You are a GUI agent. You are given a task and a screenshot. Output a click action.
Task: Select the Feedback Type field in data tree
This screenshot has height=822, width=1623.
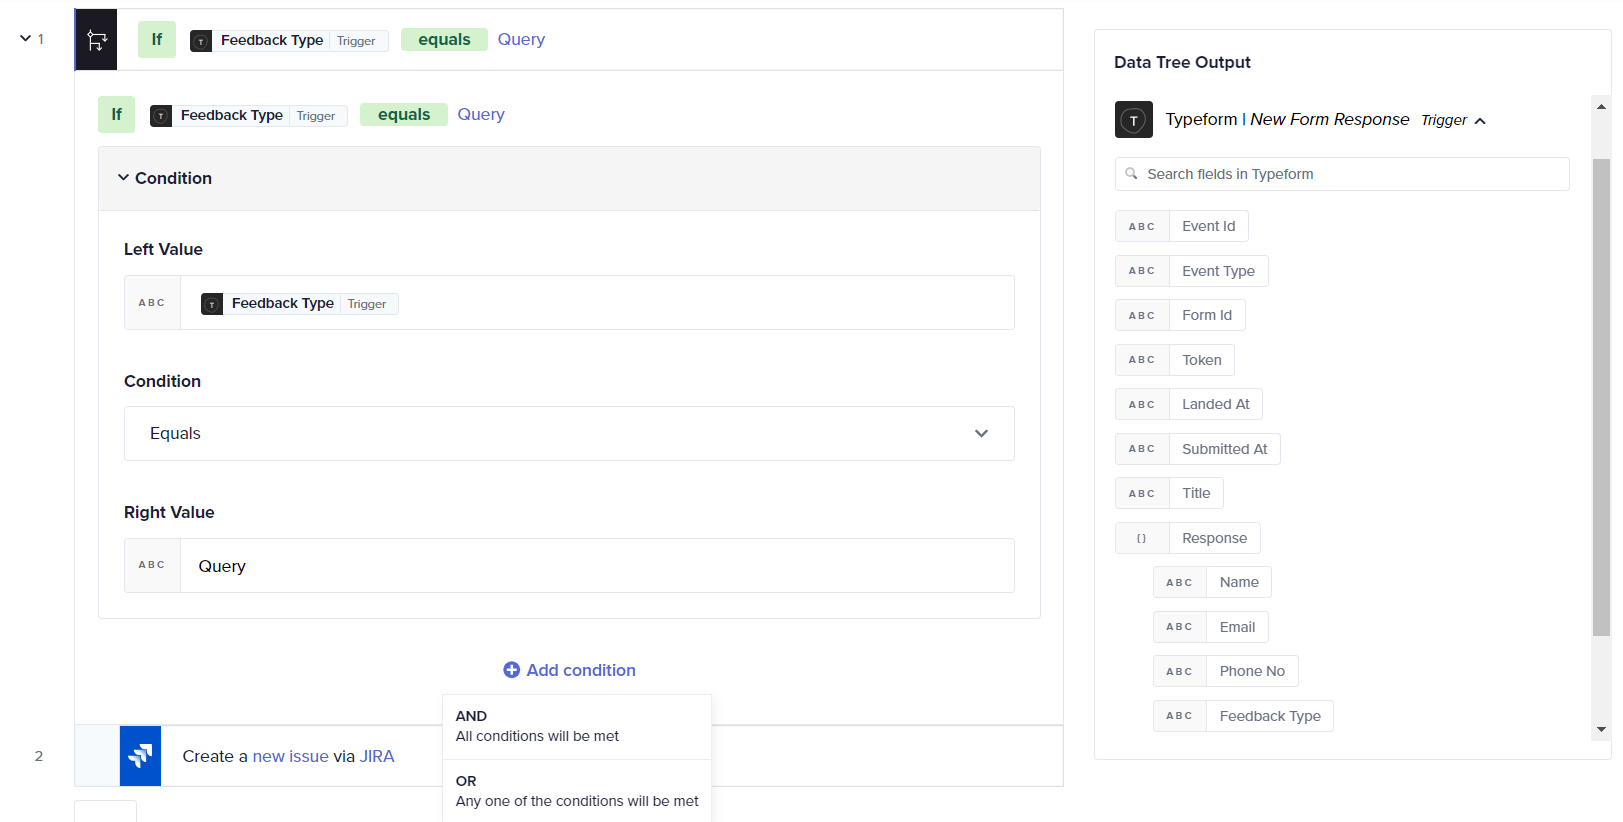pyautogui.click(x=1243, y=716)
